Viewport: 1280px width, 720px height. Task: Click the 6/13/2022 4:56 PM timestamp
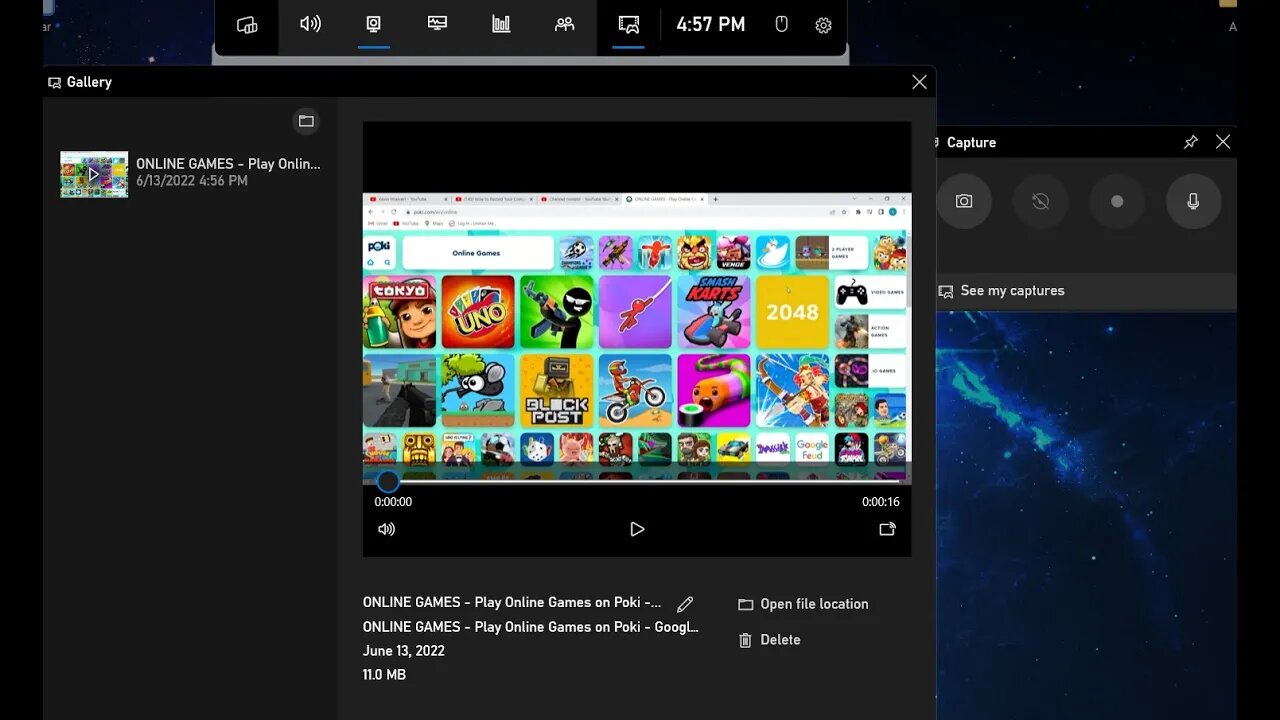point(192,181)
